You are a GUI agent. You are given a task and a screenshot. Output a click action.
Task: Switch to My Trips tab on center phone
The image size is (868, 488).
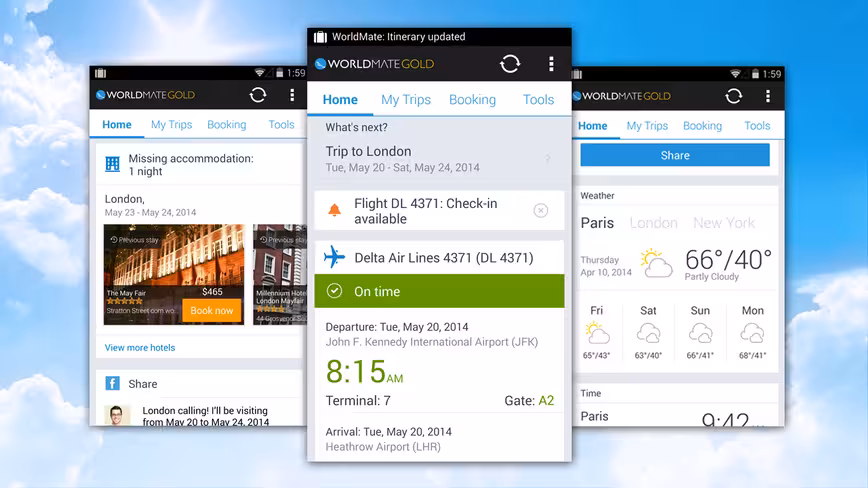point(406,100)
